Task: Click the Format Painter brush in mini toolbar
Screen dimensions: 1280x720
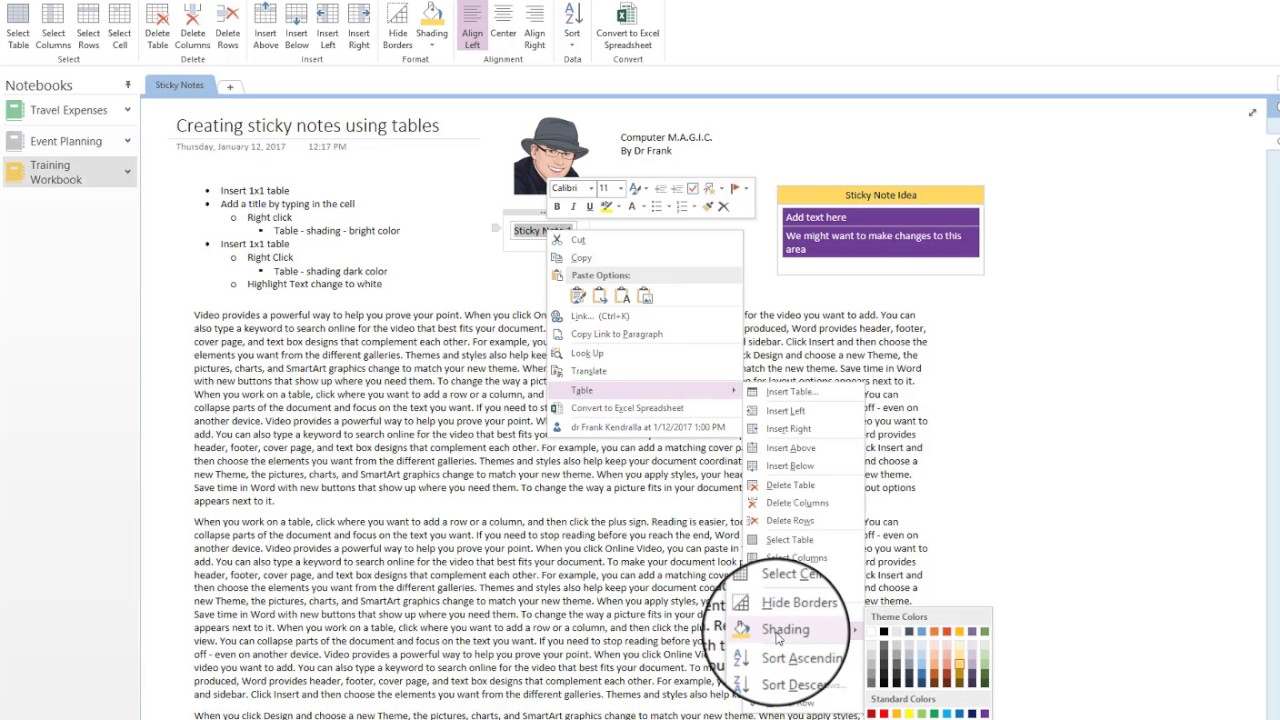Action: (707, 206)
